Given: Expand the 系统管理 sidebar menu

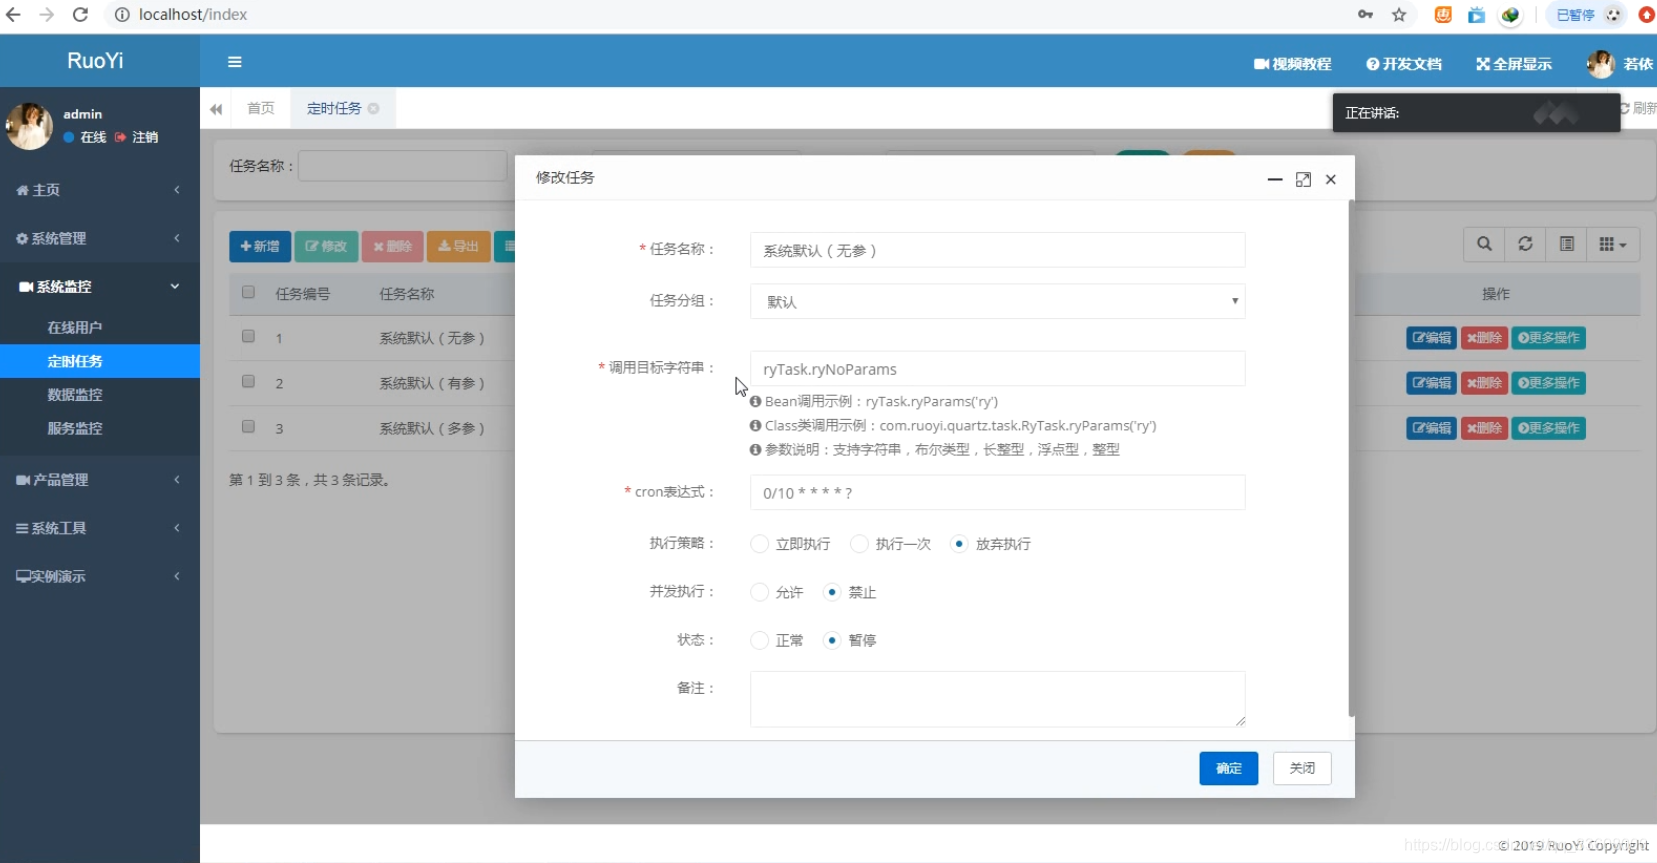Looking at the screenshot, I should (x=100, y=238).
